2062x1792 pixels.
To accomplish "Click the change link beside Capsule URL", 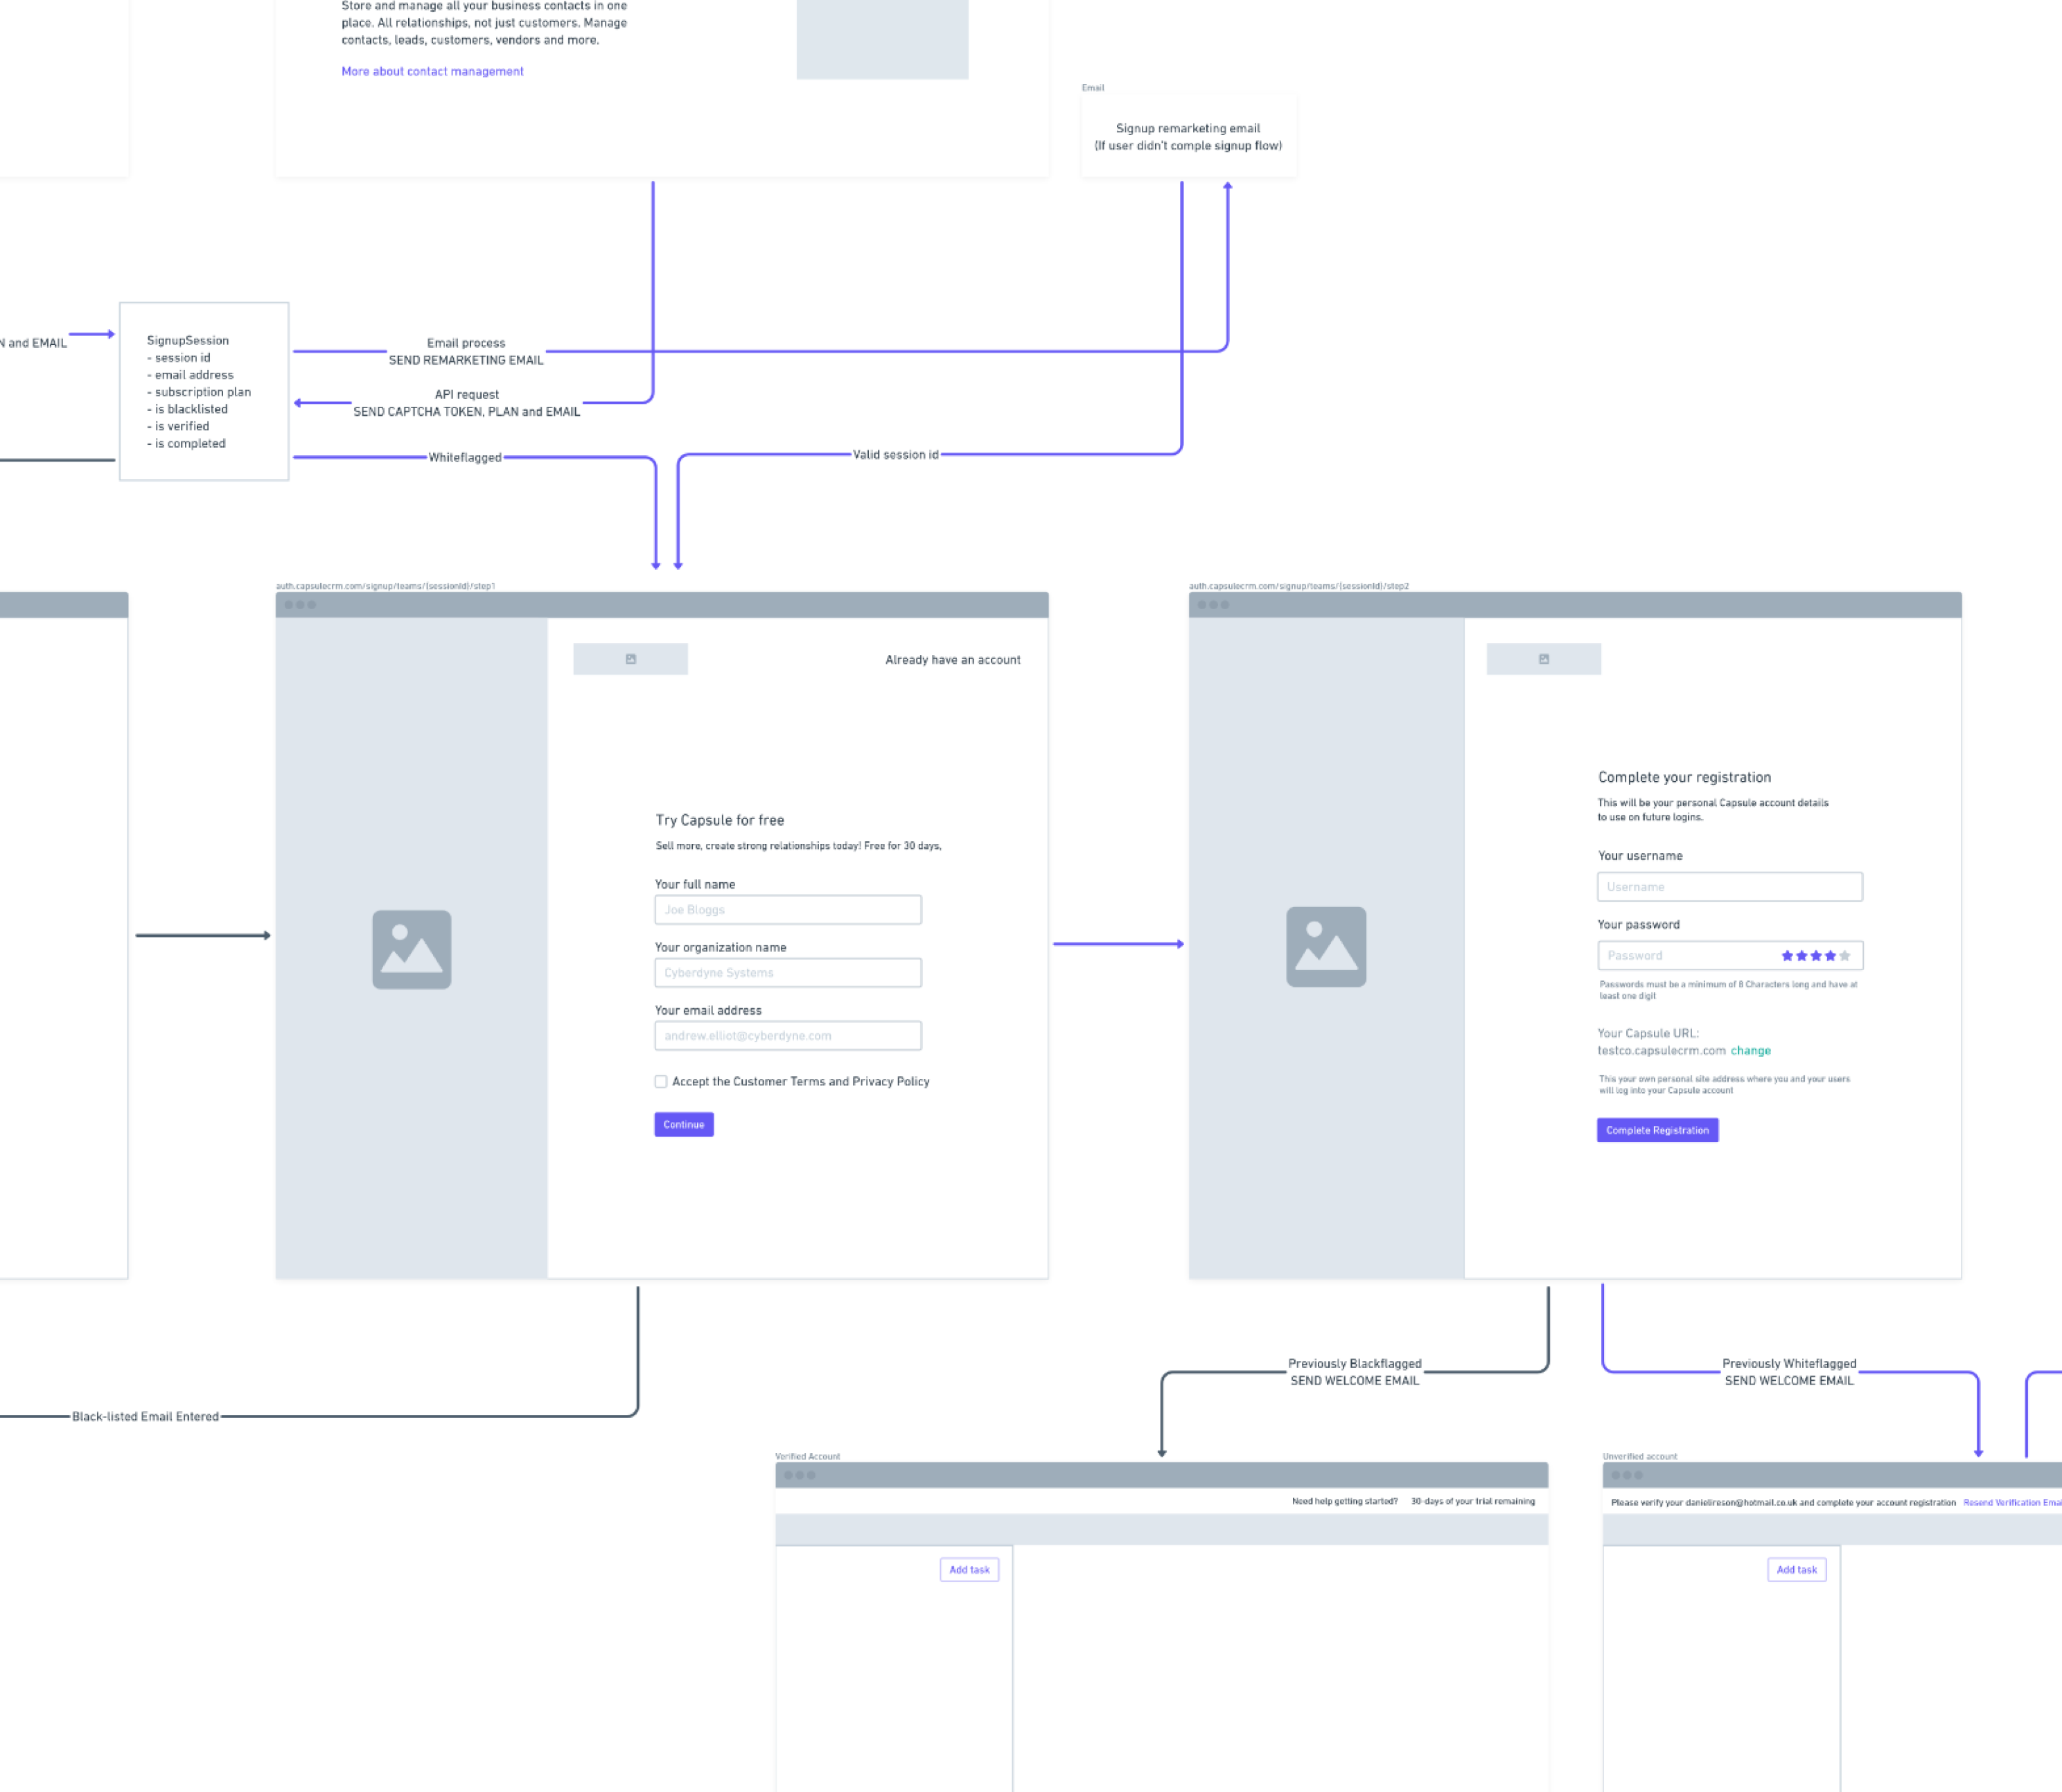I will coord(1750,1050).
